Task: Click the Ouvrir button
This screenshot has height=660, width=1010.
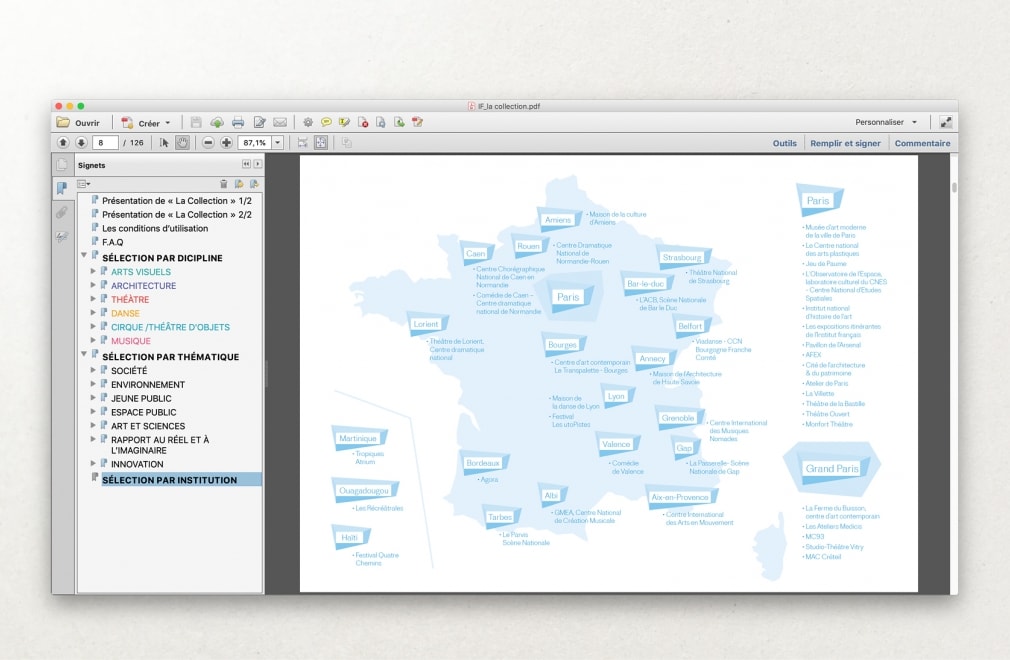Action: [79, 122]
